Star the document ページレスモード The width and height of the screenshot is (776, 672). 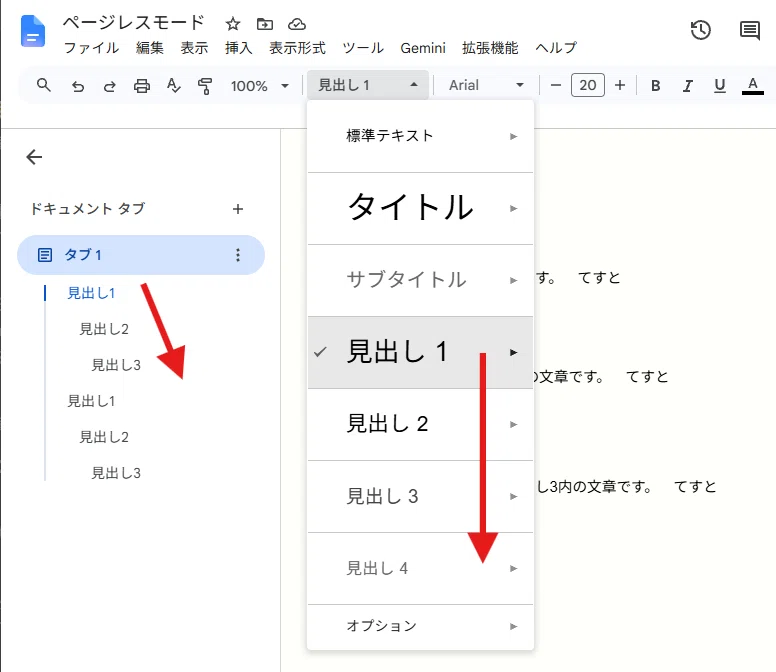(x=233, y=24)
